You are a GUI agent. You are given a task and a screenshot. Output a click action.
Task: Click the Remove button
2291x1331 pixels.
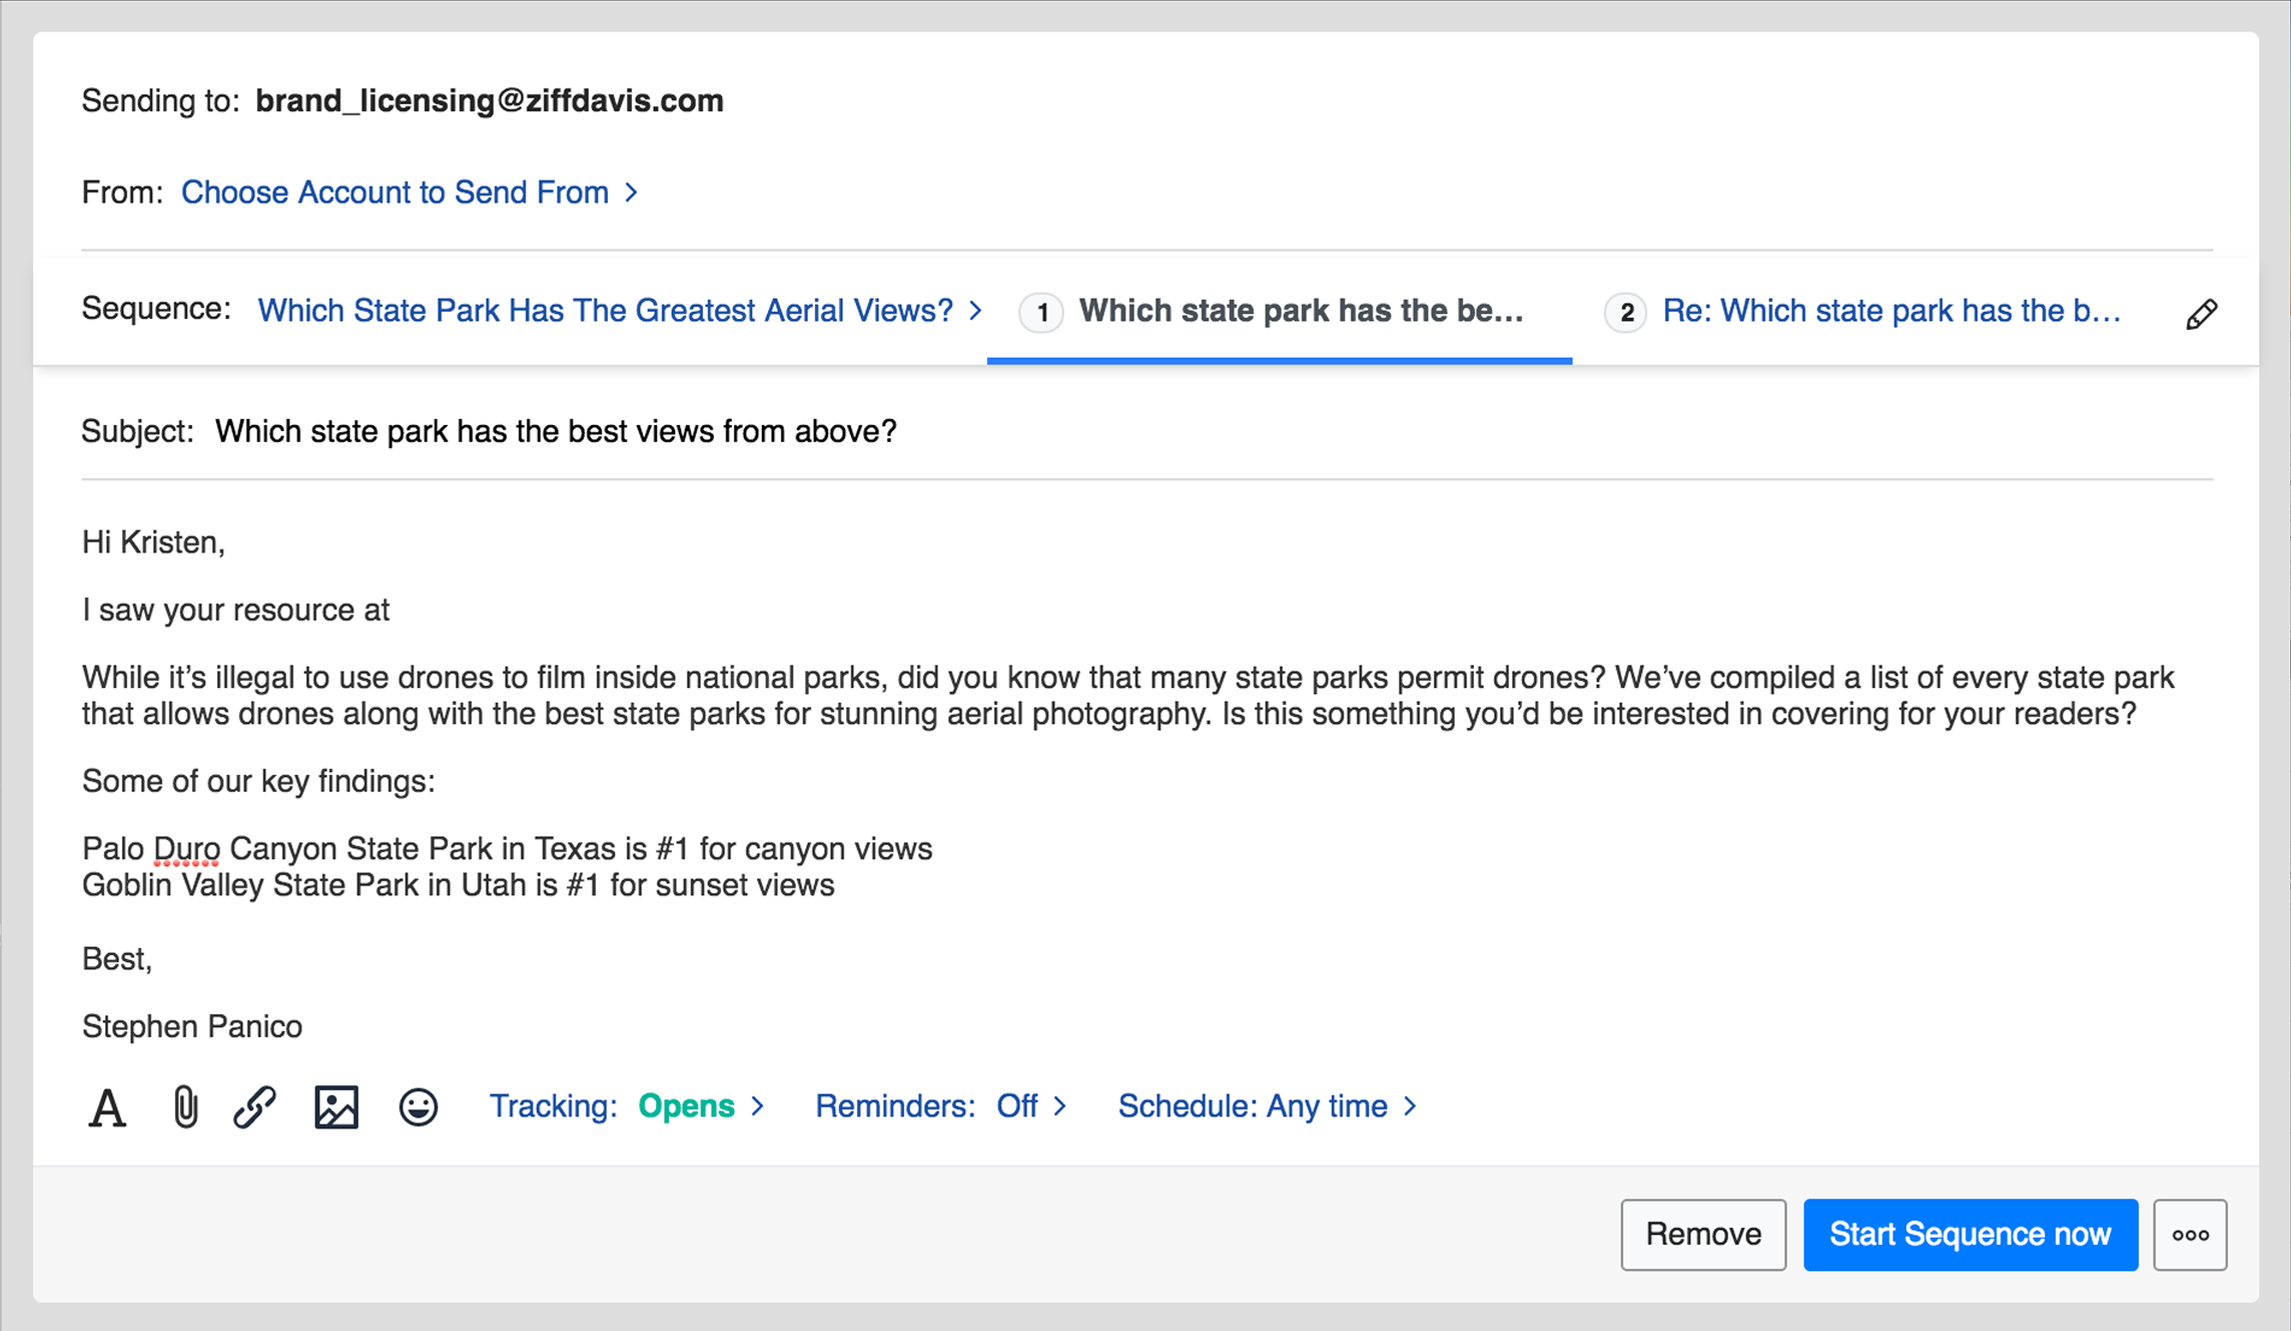click(1703, 1235)
